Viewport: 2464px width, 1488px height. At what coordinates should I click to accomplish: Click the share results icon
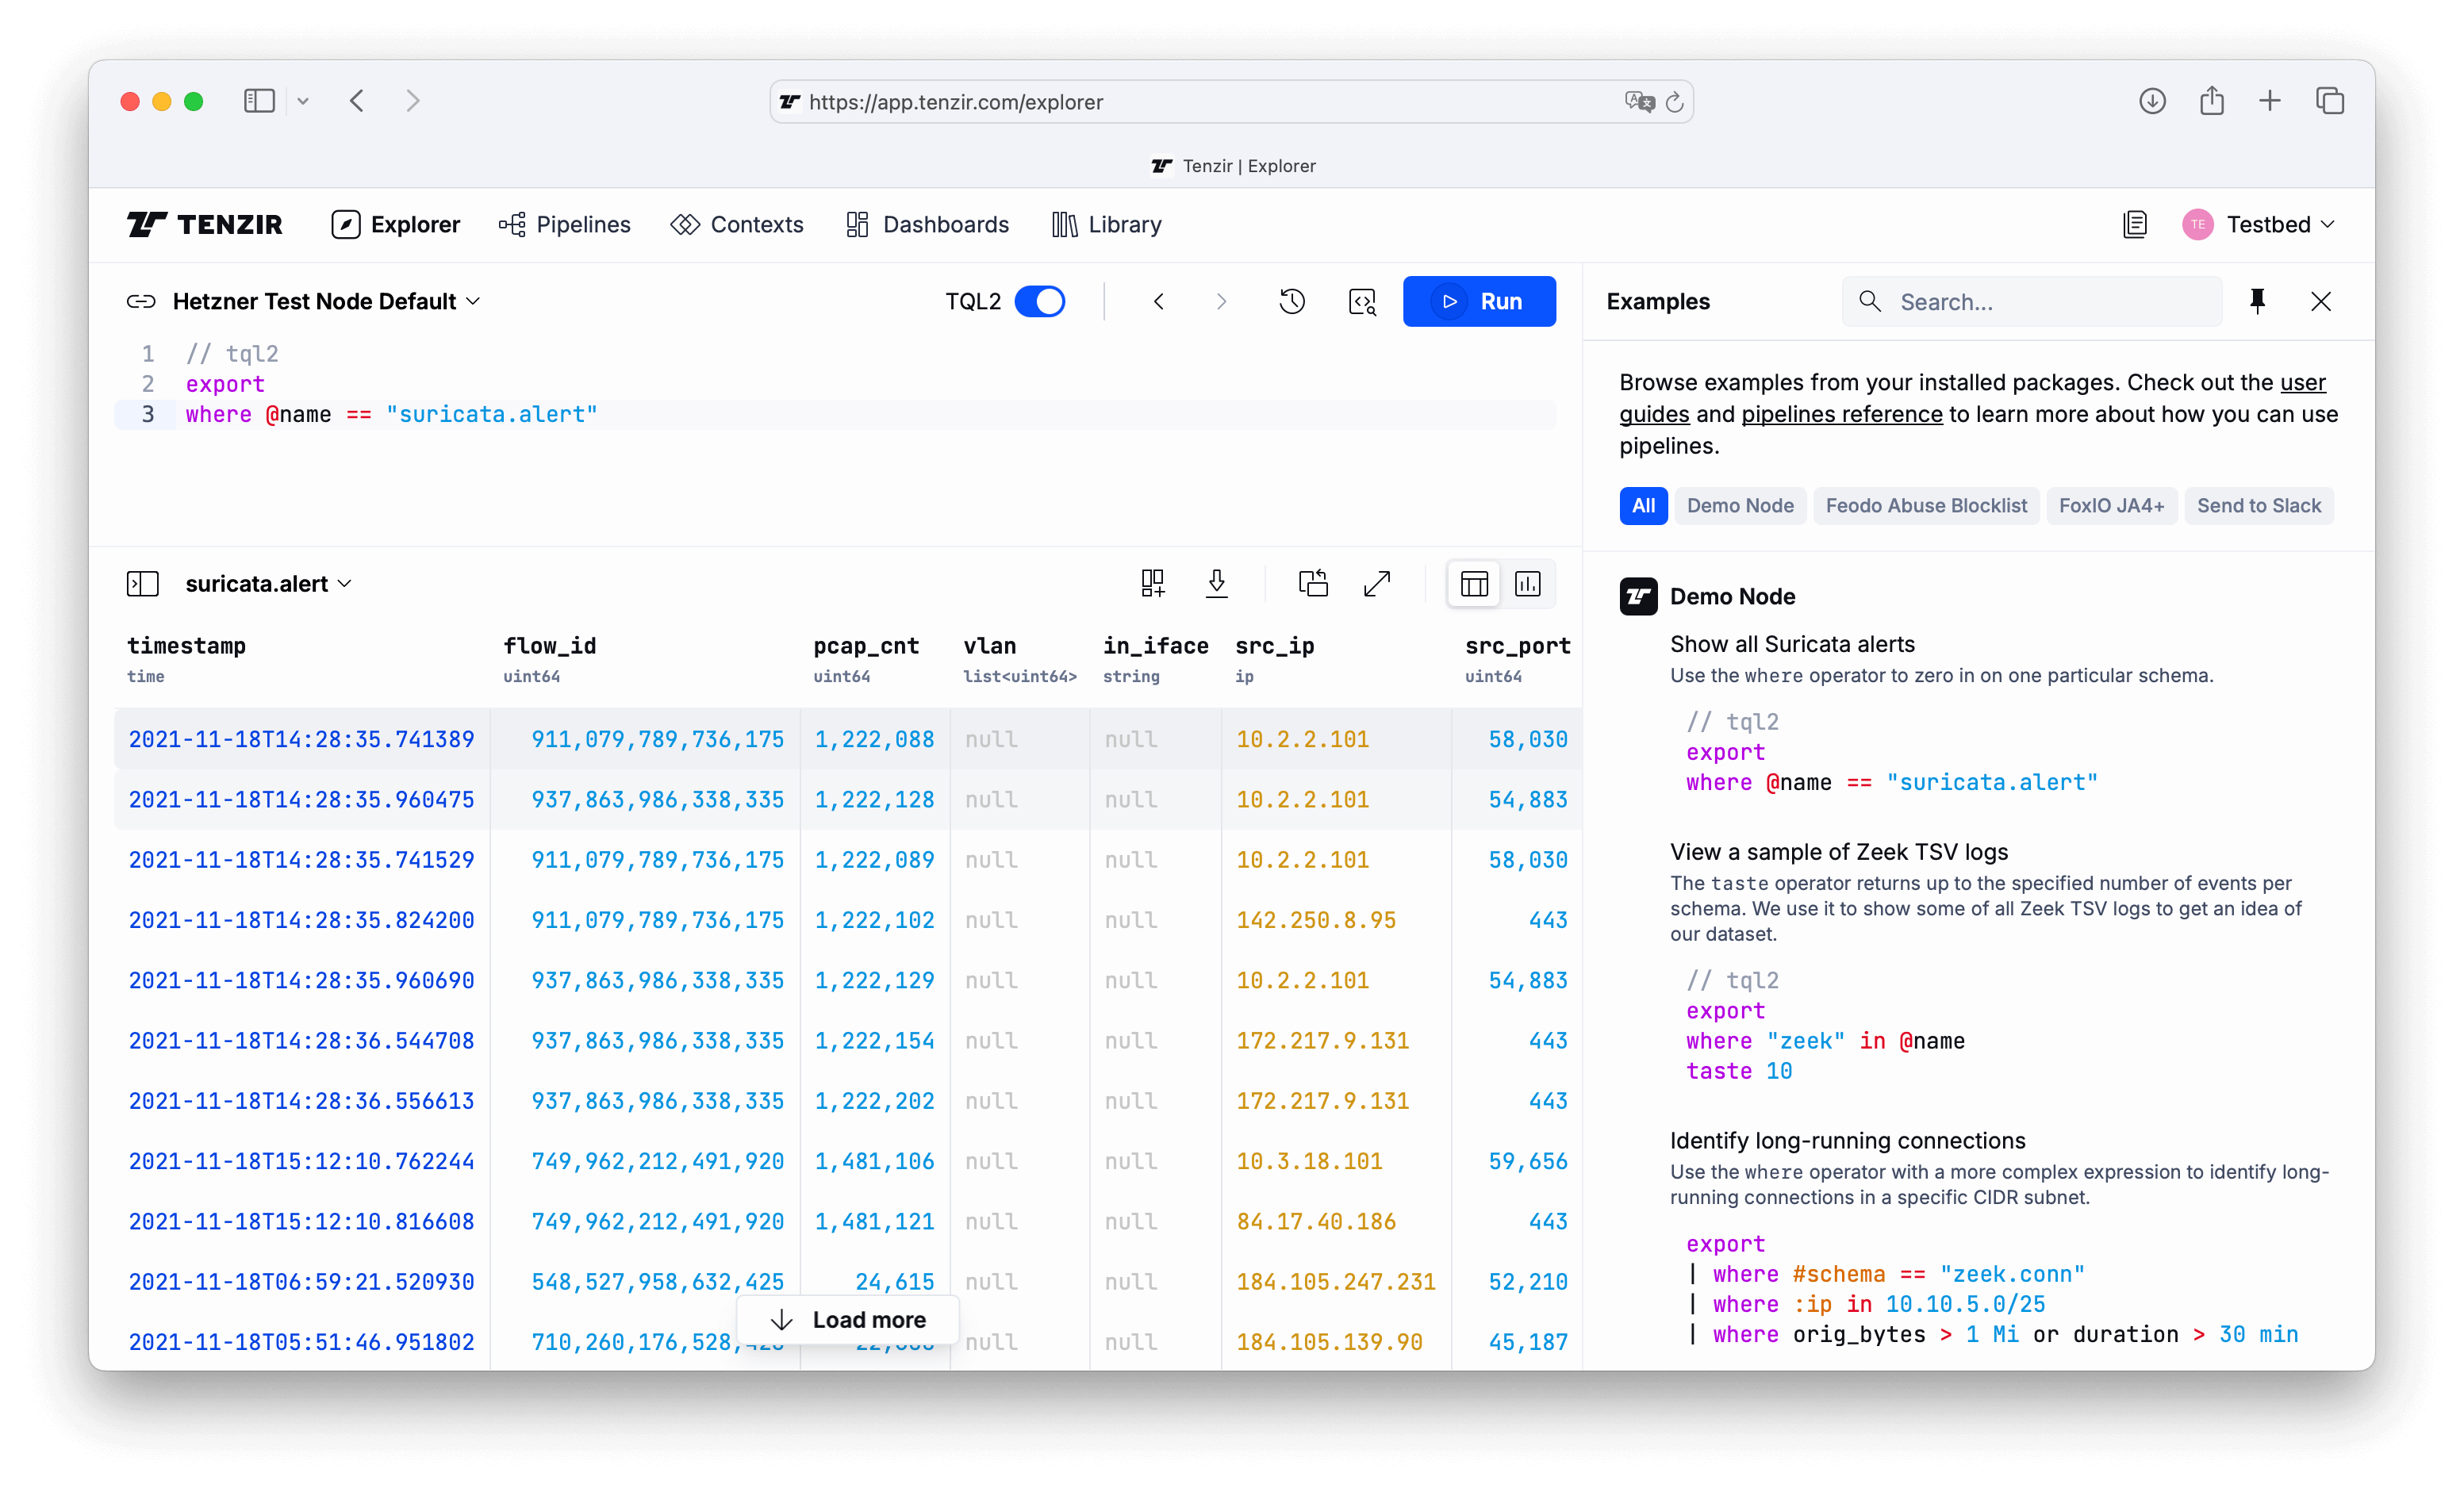pyautogui.click(x=1313, y=584)
